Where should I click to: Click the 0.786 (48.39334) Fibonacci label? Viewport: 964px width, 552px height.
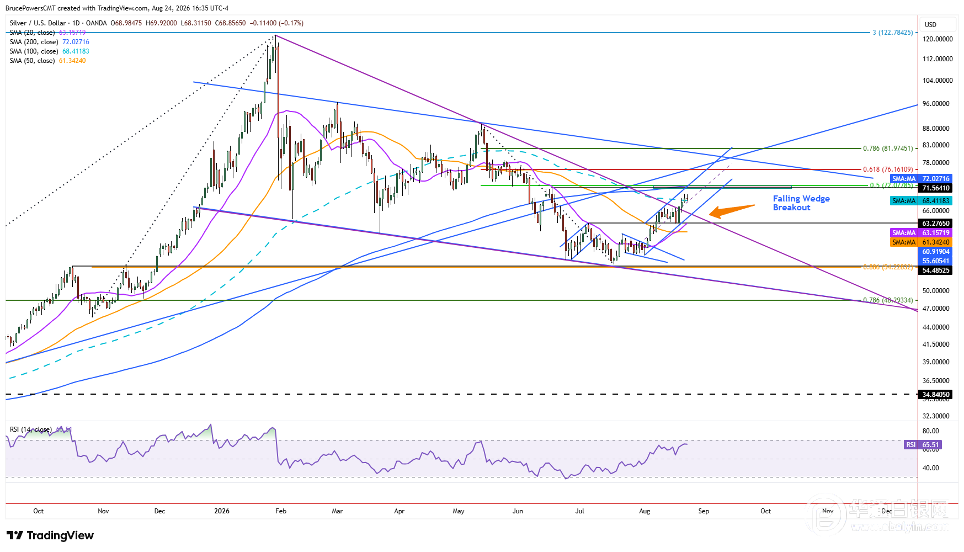887,300
